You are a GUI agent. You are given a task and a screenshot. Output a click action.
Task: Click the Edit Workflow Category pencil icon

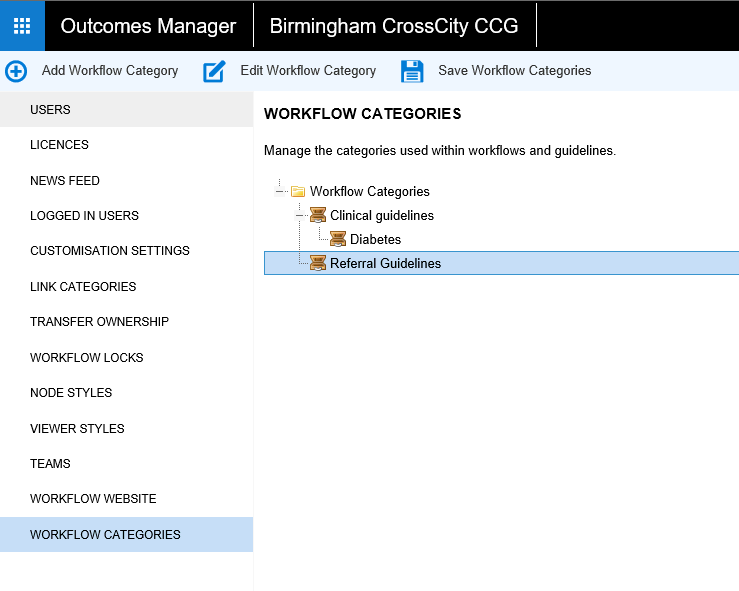[214, 71]
